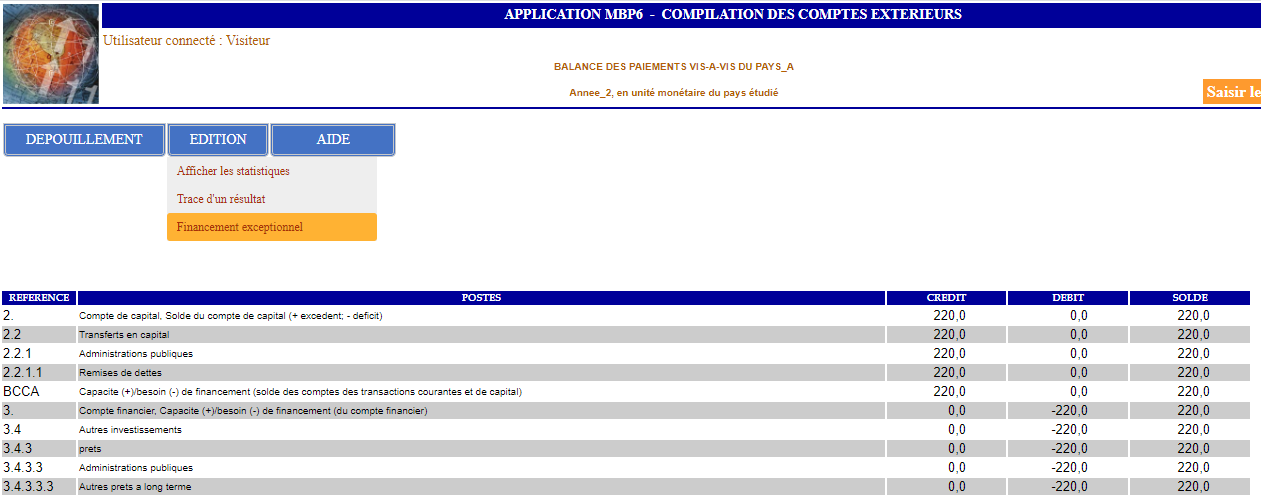The image size is (1261, 499).
Task: Click the Utilisateur connecté : Visiteur text
Action: [x=186, y=41]
